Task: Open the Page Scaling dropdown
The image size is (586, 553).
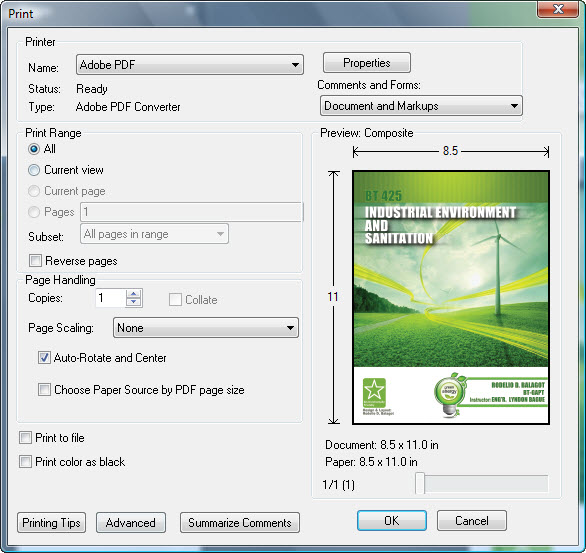Action: click(x=206, y=328)
